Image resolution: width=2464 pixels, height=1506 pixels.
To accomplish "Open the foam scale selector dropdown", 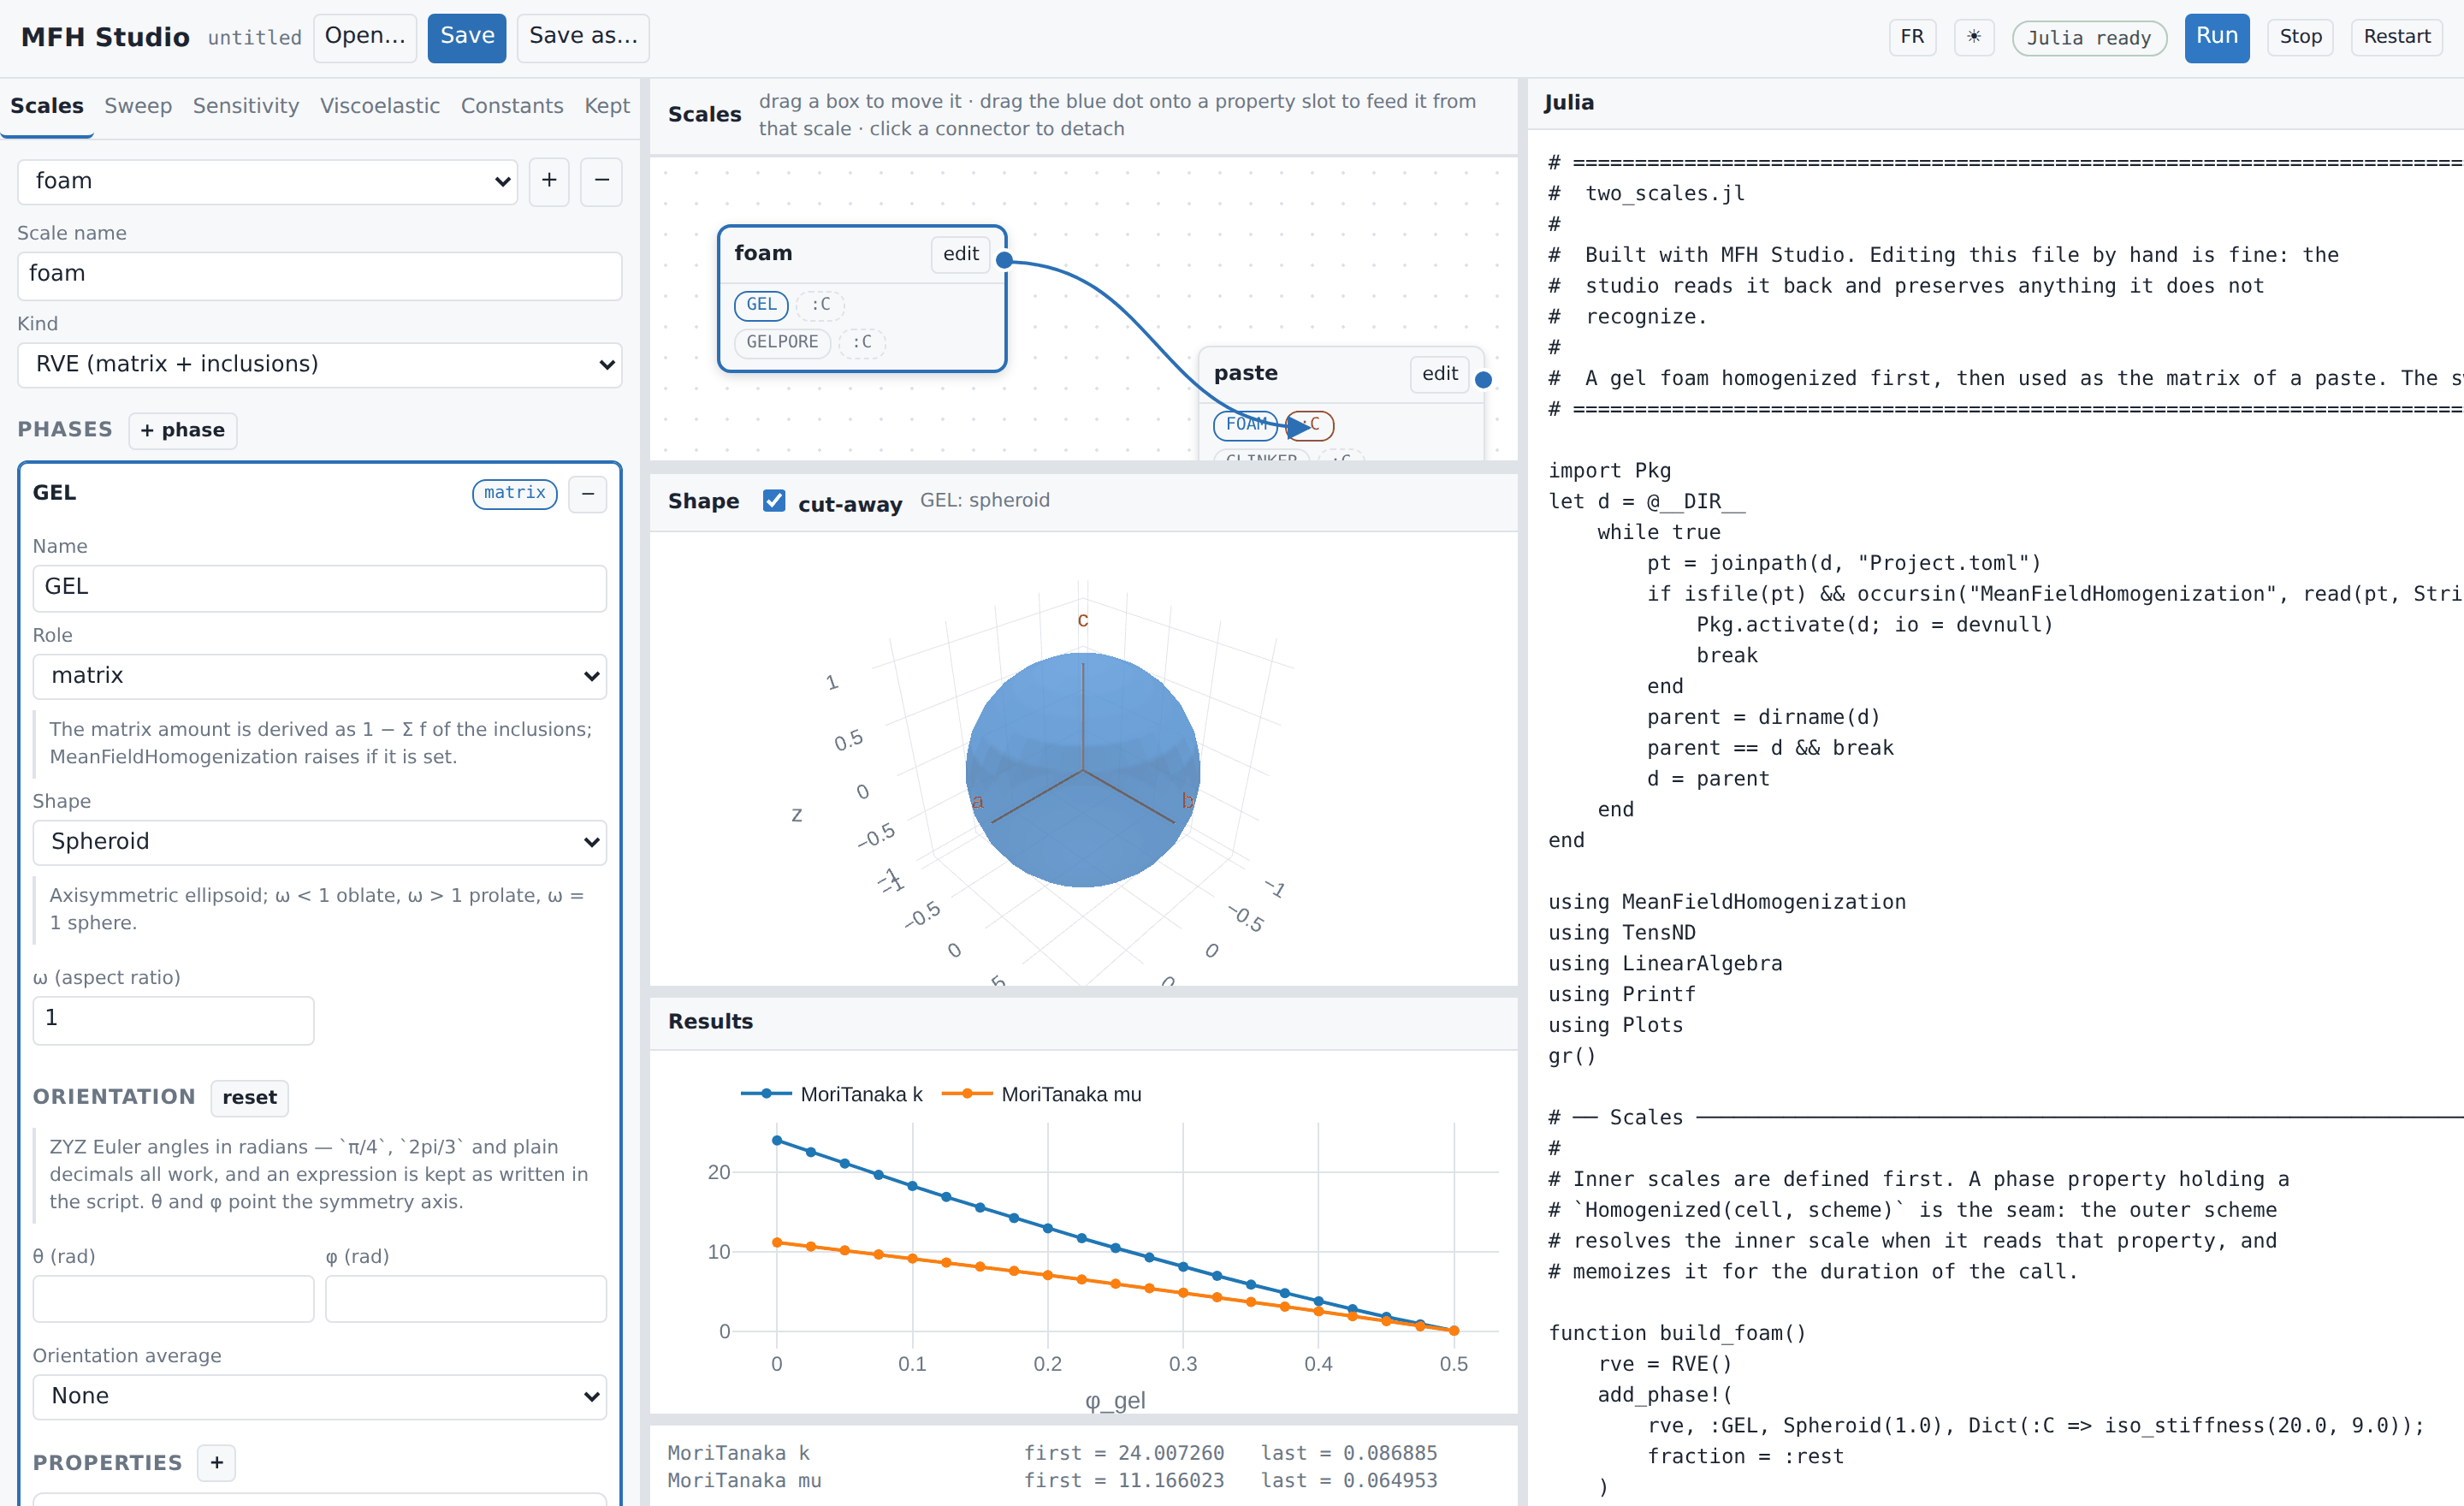I will coord(268,181).
